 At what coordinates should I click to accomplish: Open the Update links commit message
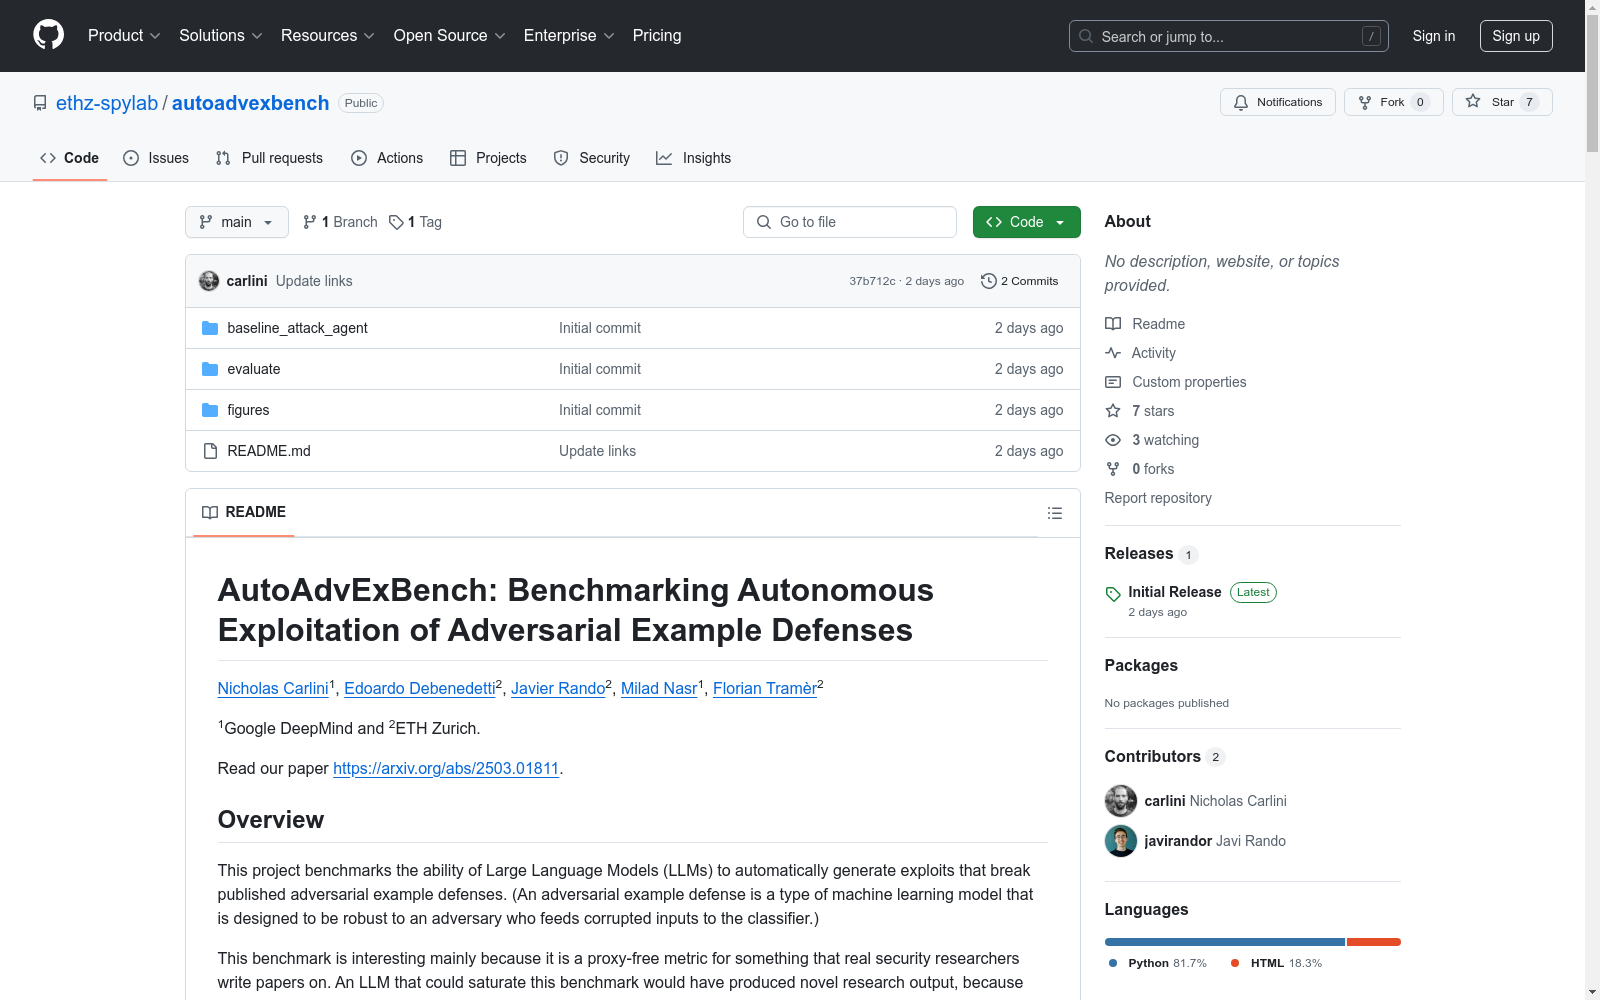pos(314,281)
